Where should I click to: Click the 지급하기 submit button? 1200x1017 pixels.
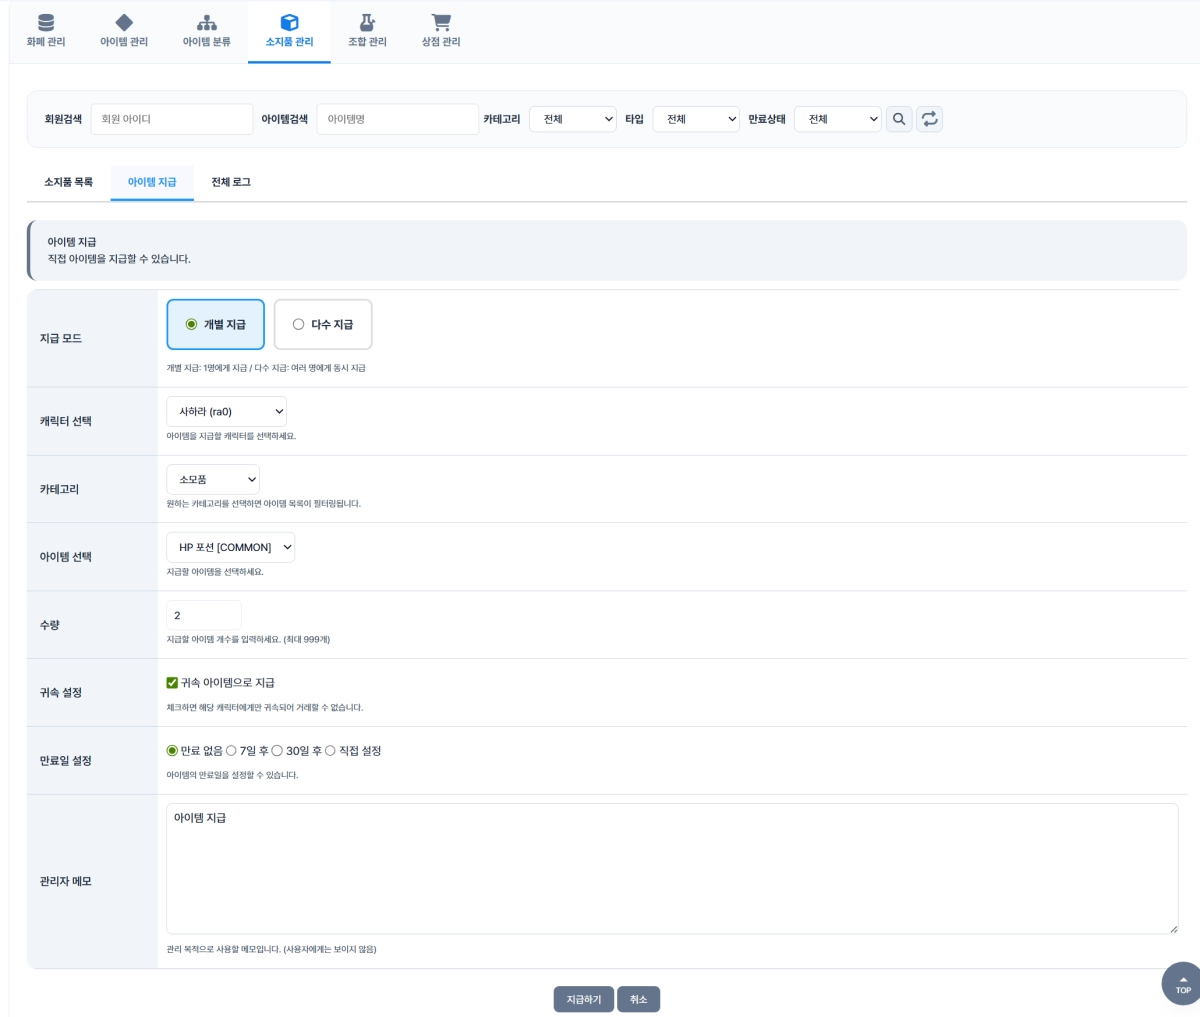(x=583, y=1000)
